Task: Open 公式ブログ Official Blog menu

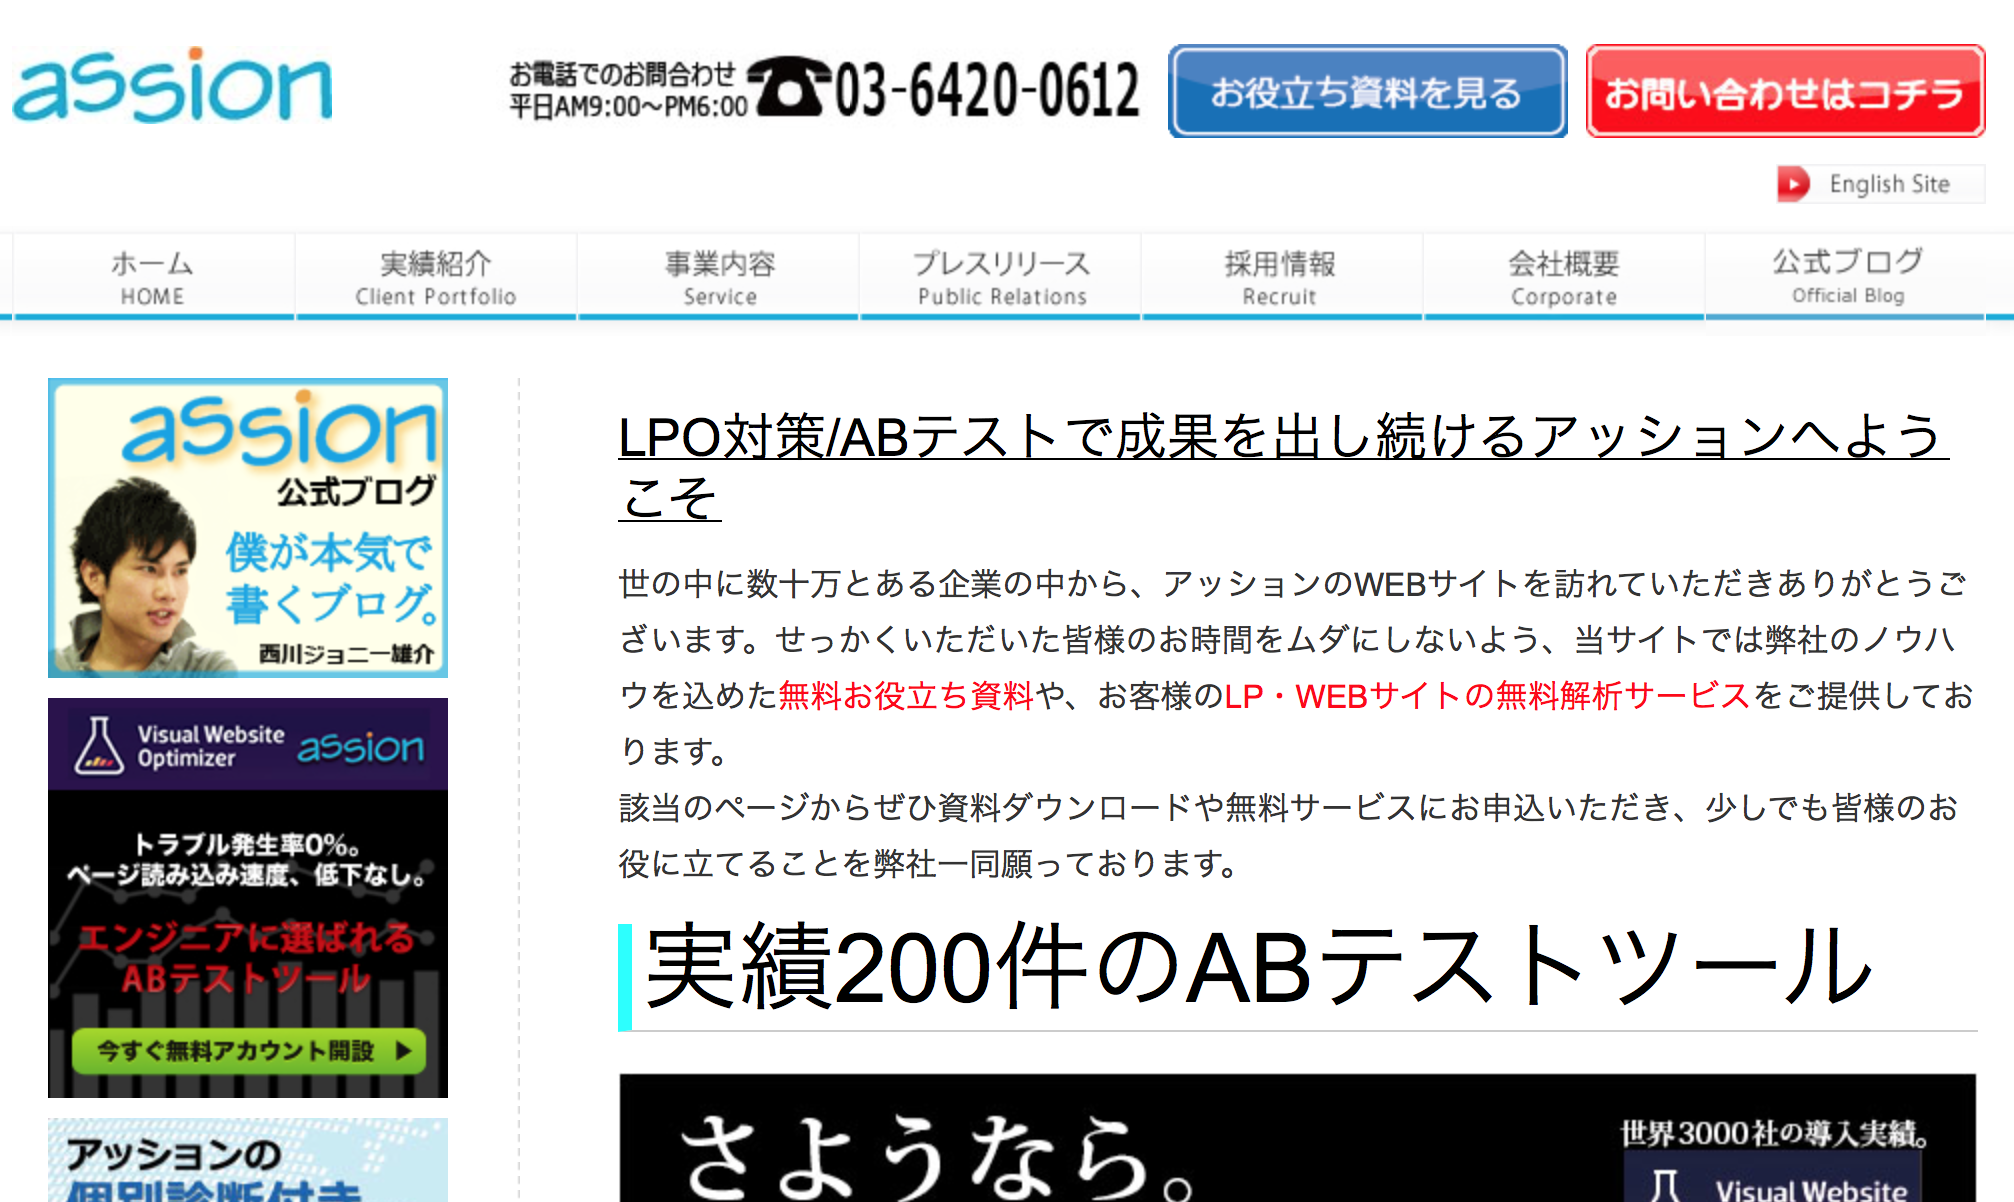Action: tap(1847, 275)
